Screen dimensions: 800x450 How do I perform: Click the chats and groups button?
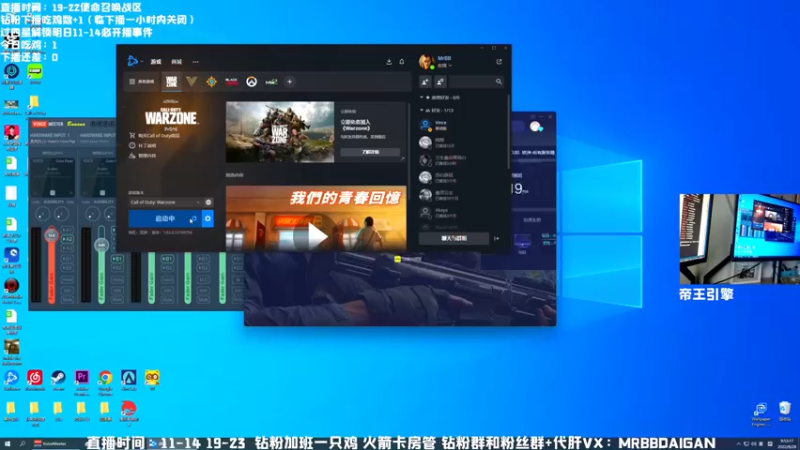point(454,238)
